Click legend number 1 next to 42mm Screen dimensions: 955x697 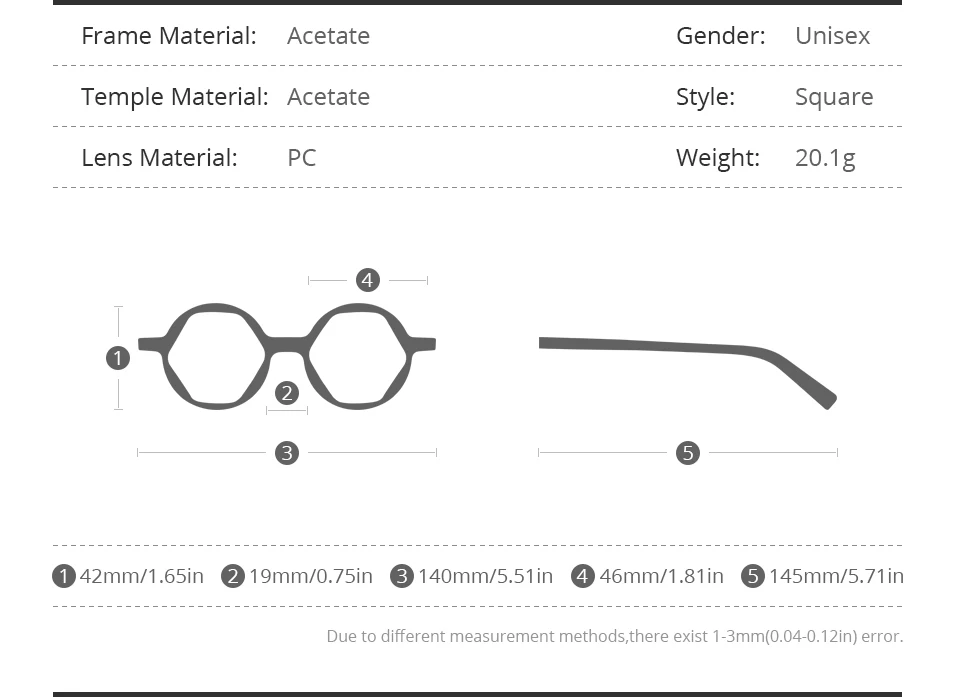64,576
